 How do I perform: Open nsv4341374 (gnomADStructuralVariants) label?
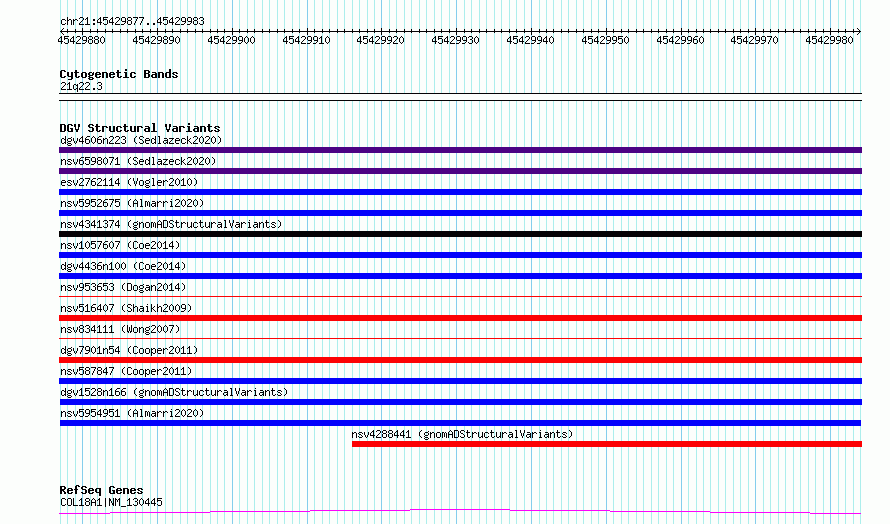[171, 224]
